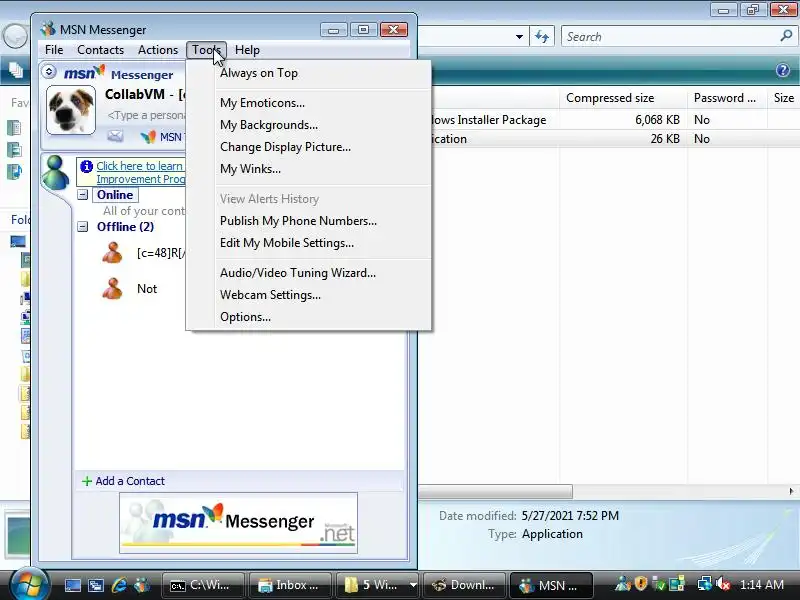Select the 6,068 KB Installer Package row
The height and width of the screenshot is (600, 800).
[610, 120]
